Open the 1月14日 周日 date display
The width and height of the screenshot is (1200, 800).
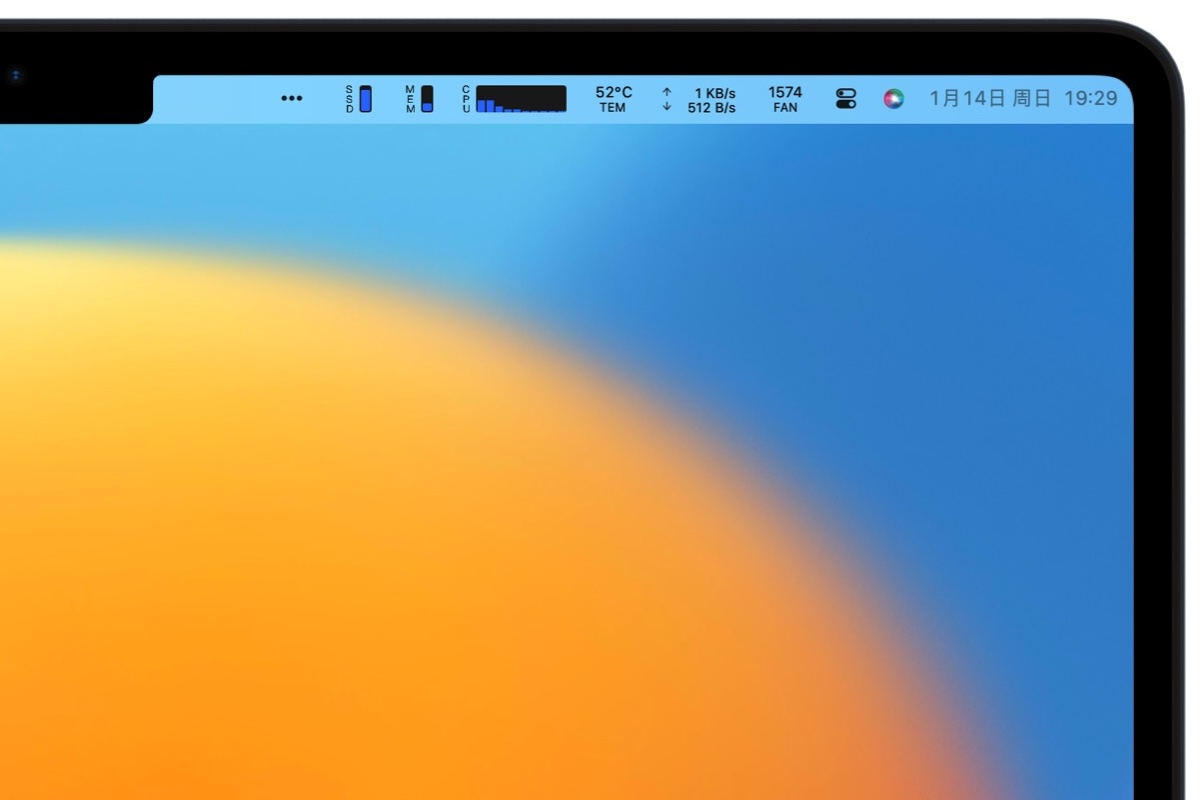[990, 98]
